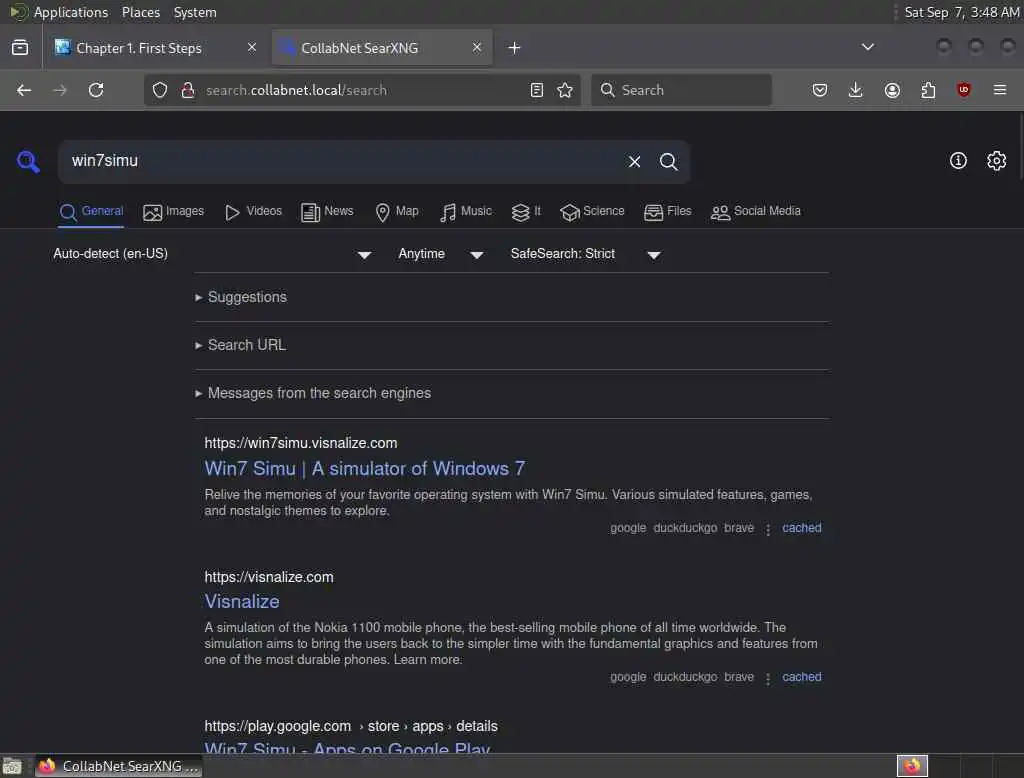Viewport: 1024px width, 778px height.
Task: Select the Files category
Action: [x=667, y=212]
